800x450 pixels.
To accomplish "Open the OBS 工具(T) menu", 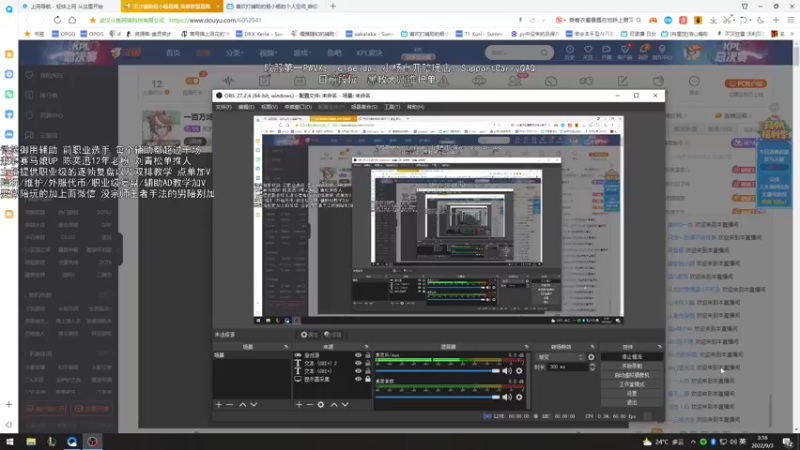I will pyautogui.click(x=392, y=107).
